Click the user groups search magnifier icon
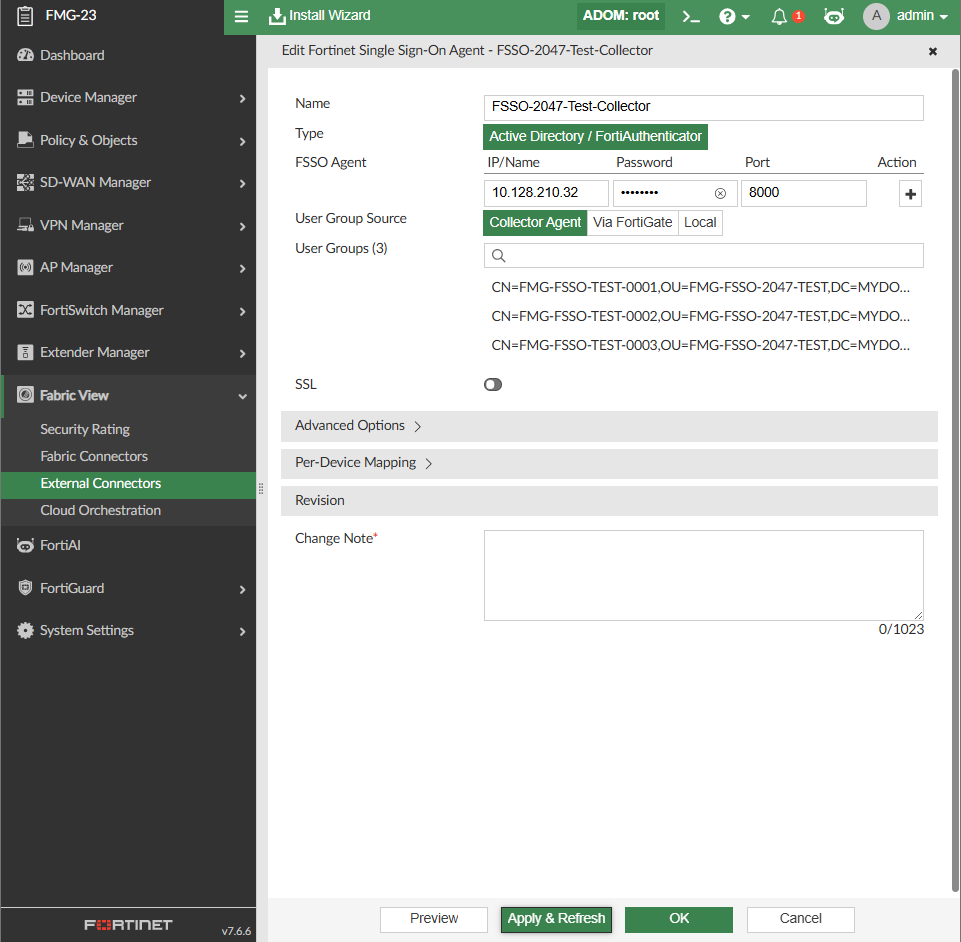Image resolution: width=961 pixels, height=942 pixels. coord(498,256)
